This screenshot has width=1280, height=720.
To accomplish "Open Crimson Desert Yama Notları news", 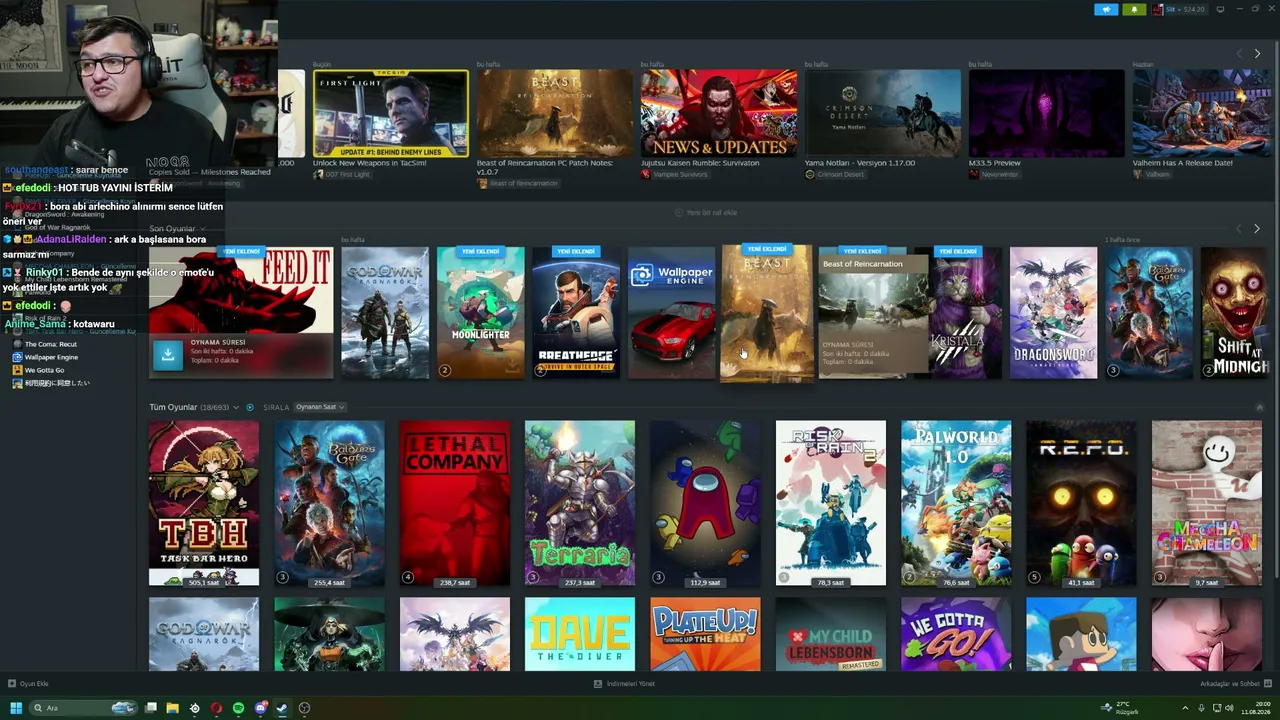I will point(882,113).
